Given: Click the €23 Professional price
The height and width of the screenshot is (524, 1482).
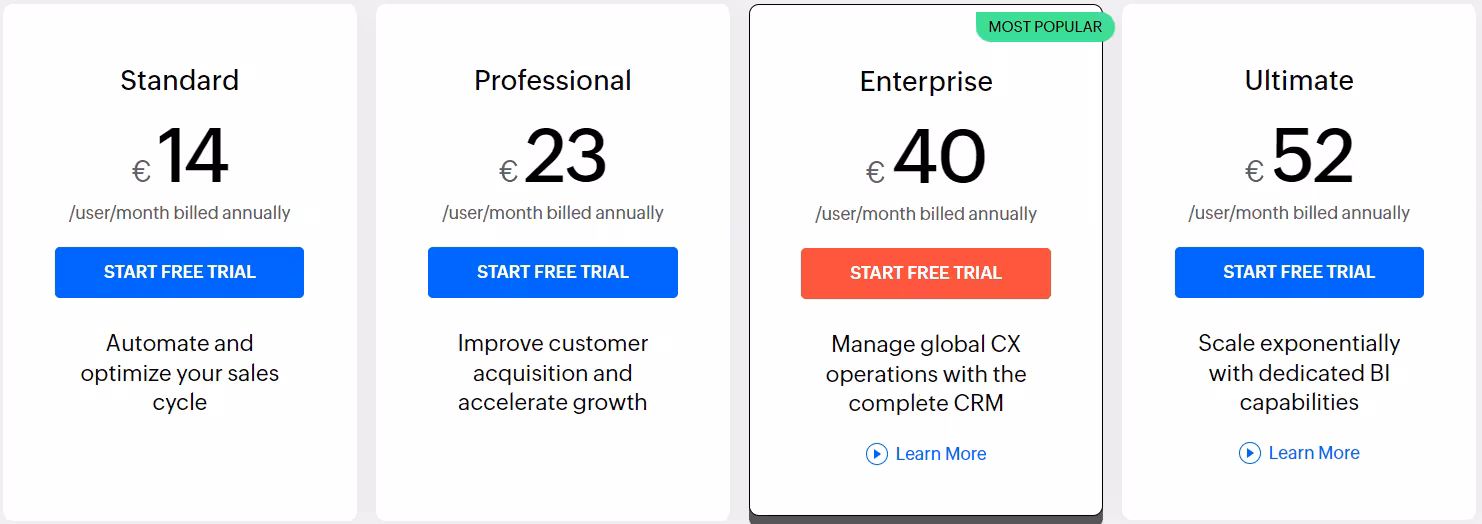Looking at the screenshot, I should (553, 157).
